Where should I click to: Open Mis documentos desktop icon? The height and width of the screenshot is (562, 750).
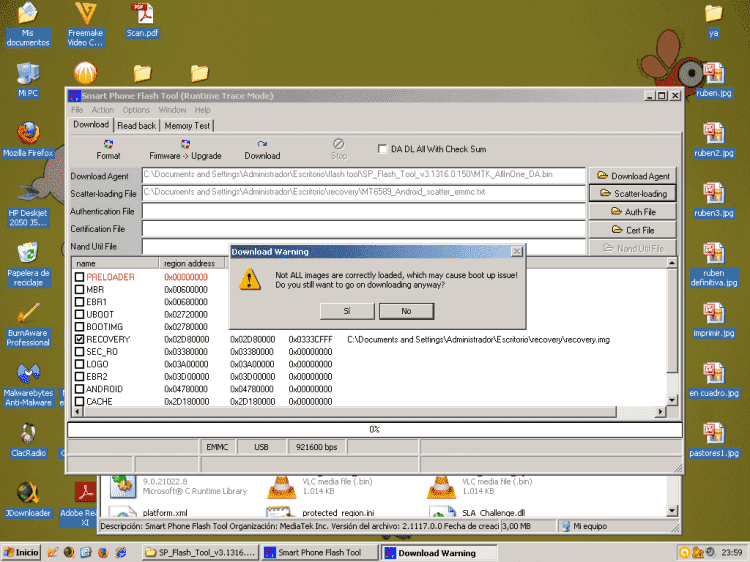click(28, 24)
